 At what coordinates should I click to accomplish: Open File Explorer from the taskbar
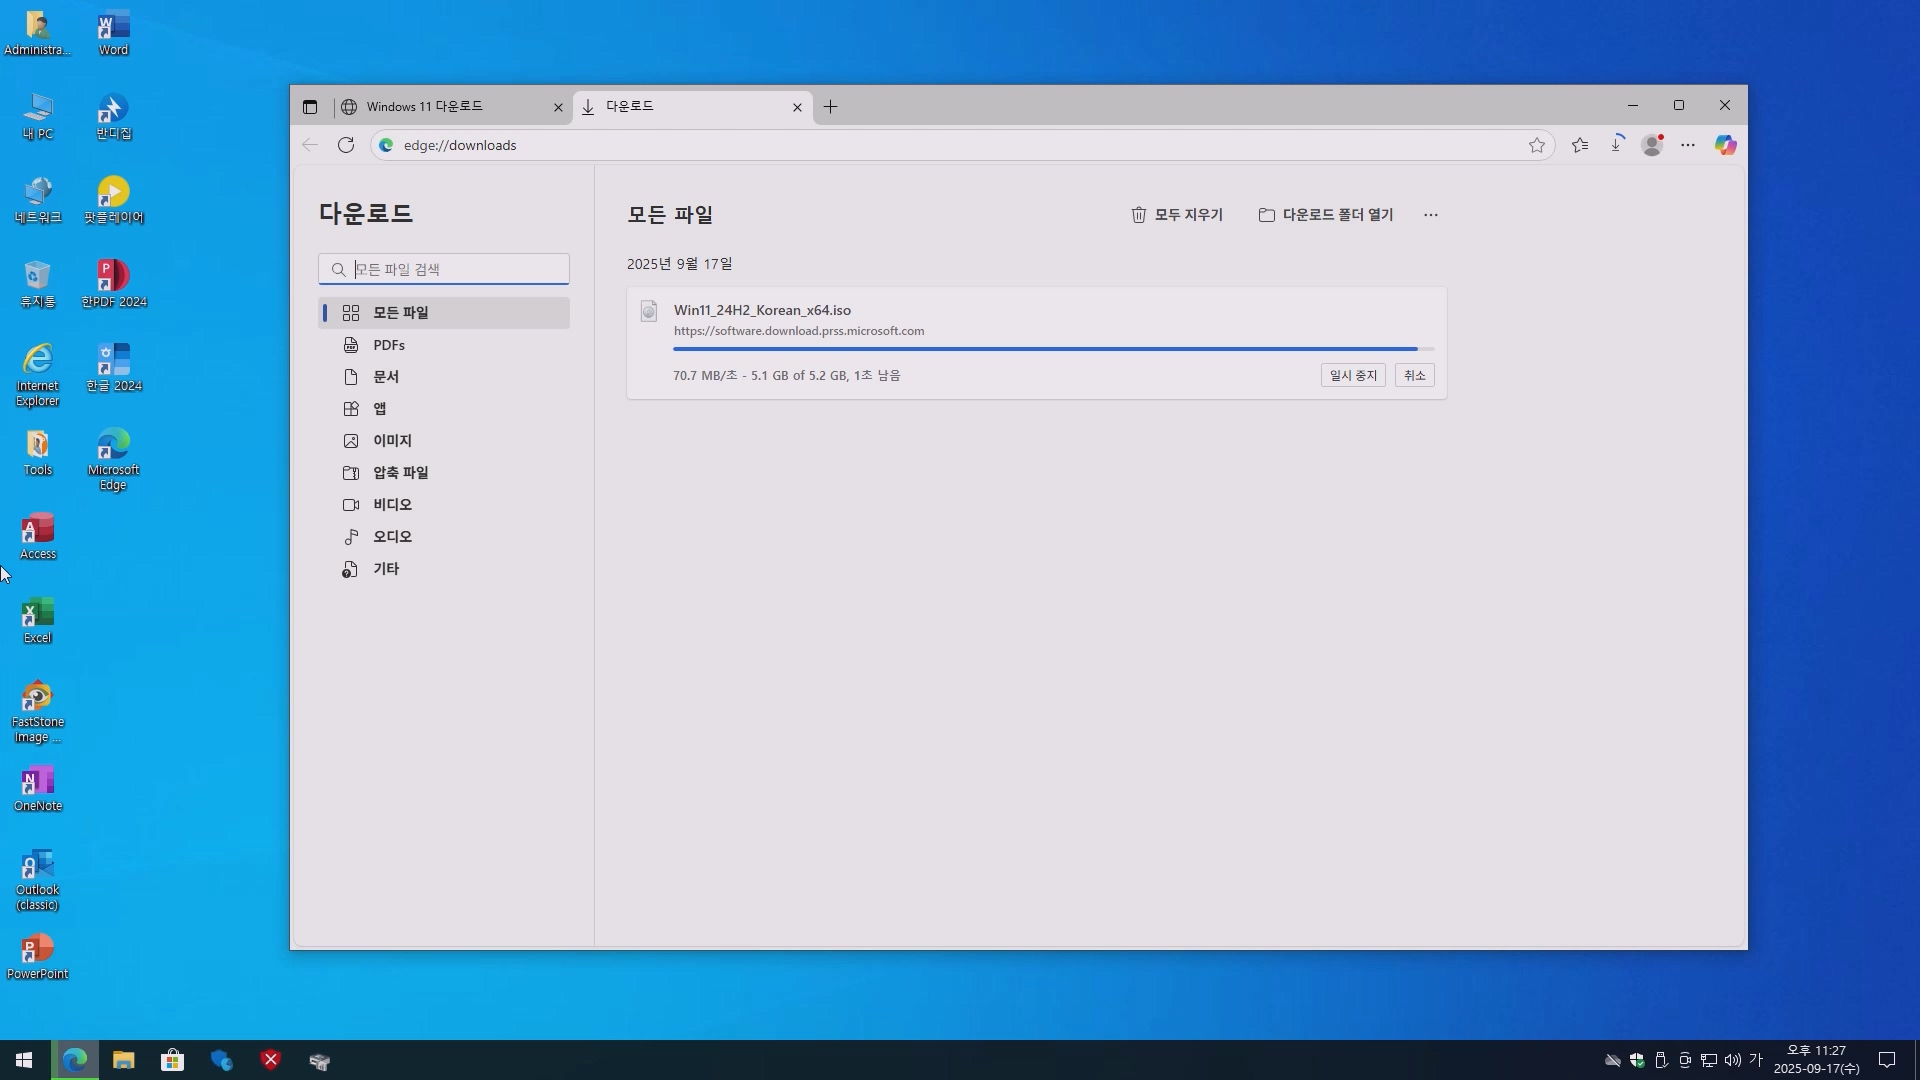coord(123,1060)
